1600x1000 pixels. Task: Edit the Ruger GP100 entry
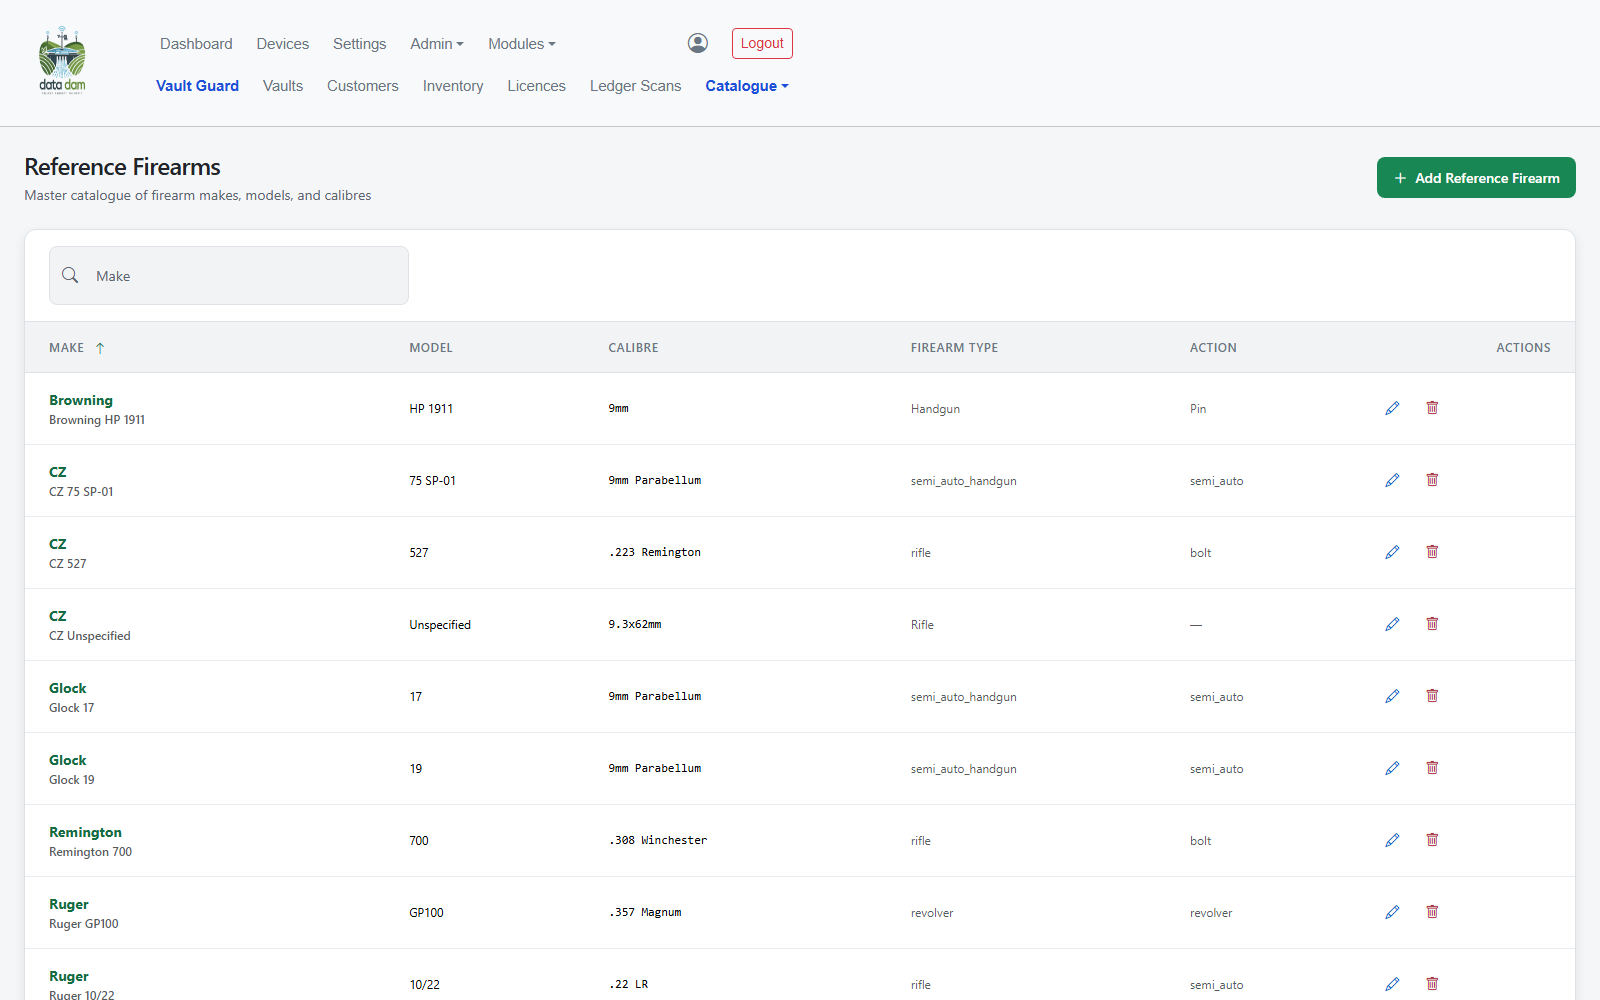[x=1392, y=912]
